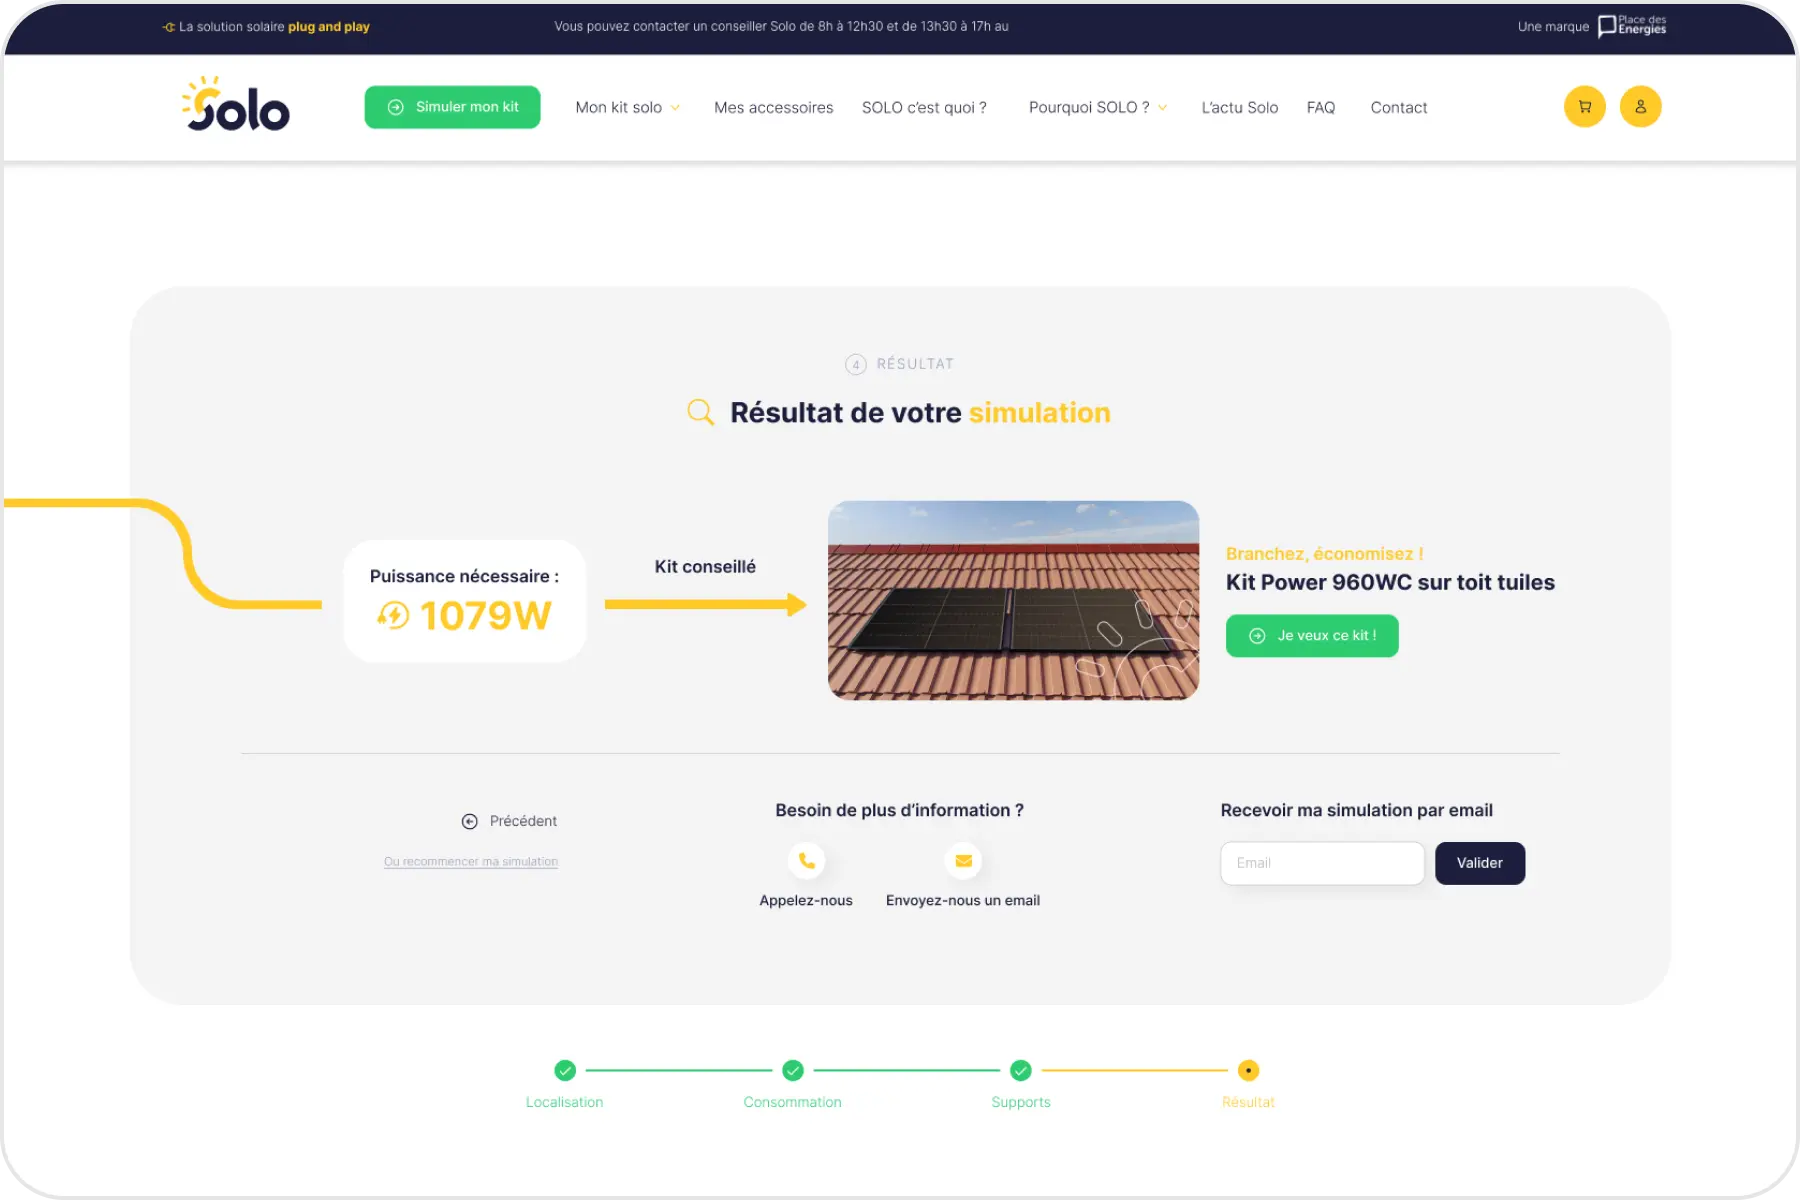Click the Supports step label
This screenshot has width=1800, height=1200.
(x=1021, y=1102)
